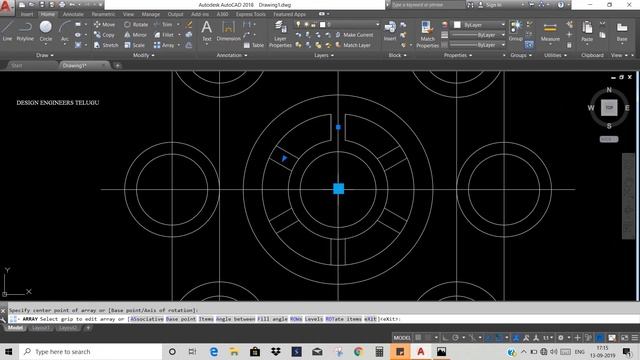Toggle ortho mode in status bar
640x360 pixels.
(x=445, y=338)
